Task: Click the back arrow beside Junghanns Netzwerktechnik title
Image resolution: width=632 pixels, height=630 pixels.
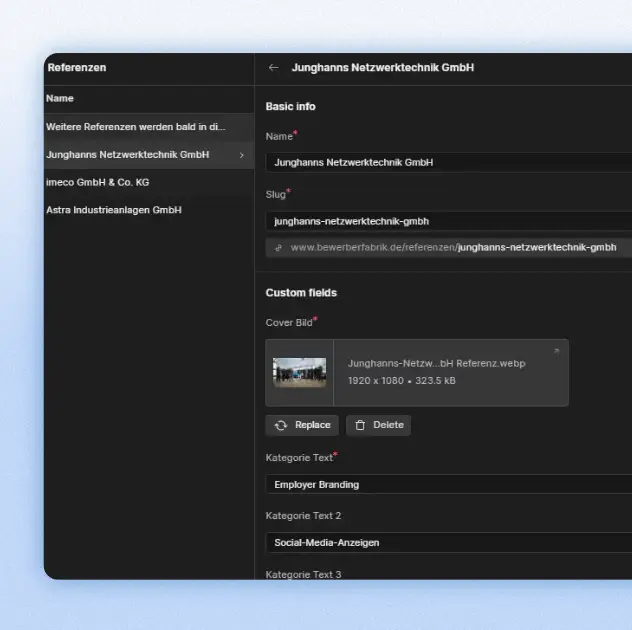Action: tap(274, 68)
